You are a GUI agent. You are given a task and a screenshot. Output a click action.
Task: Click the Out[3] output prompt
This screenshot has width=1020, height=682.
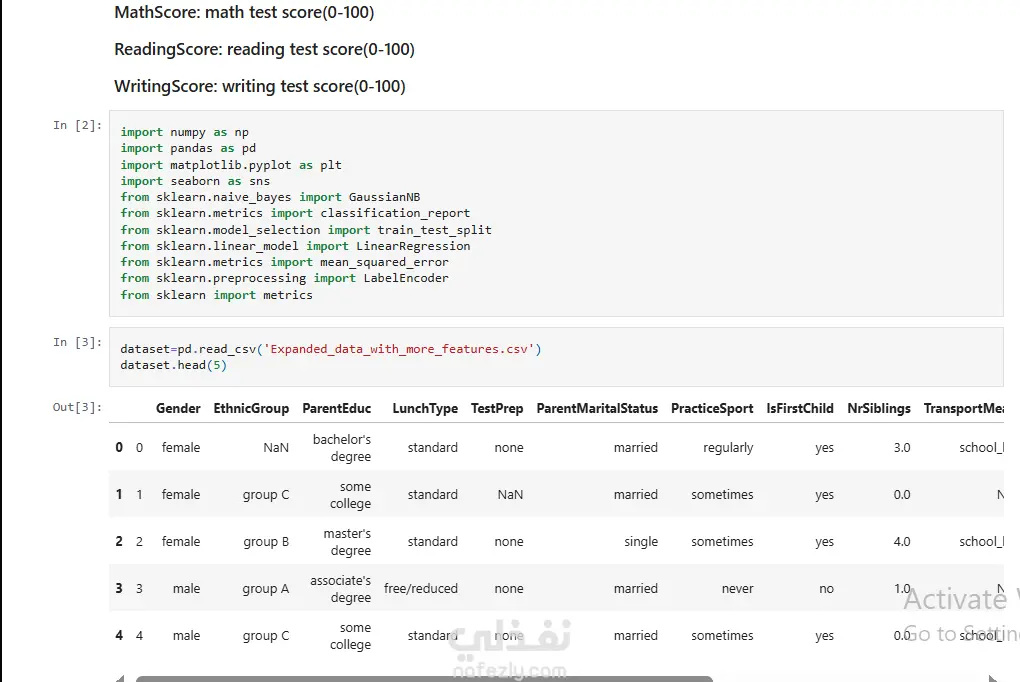[x=77, y=407]
